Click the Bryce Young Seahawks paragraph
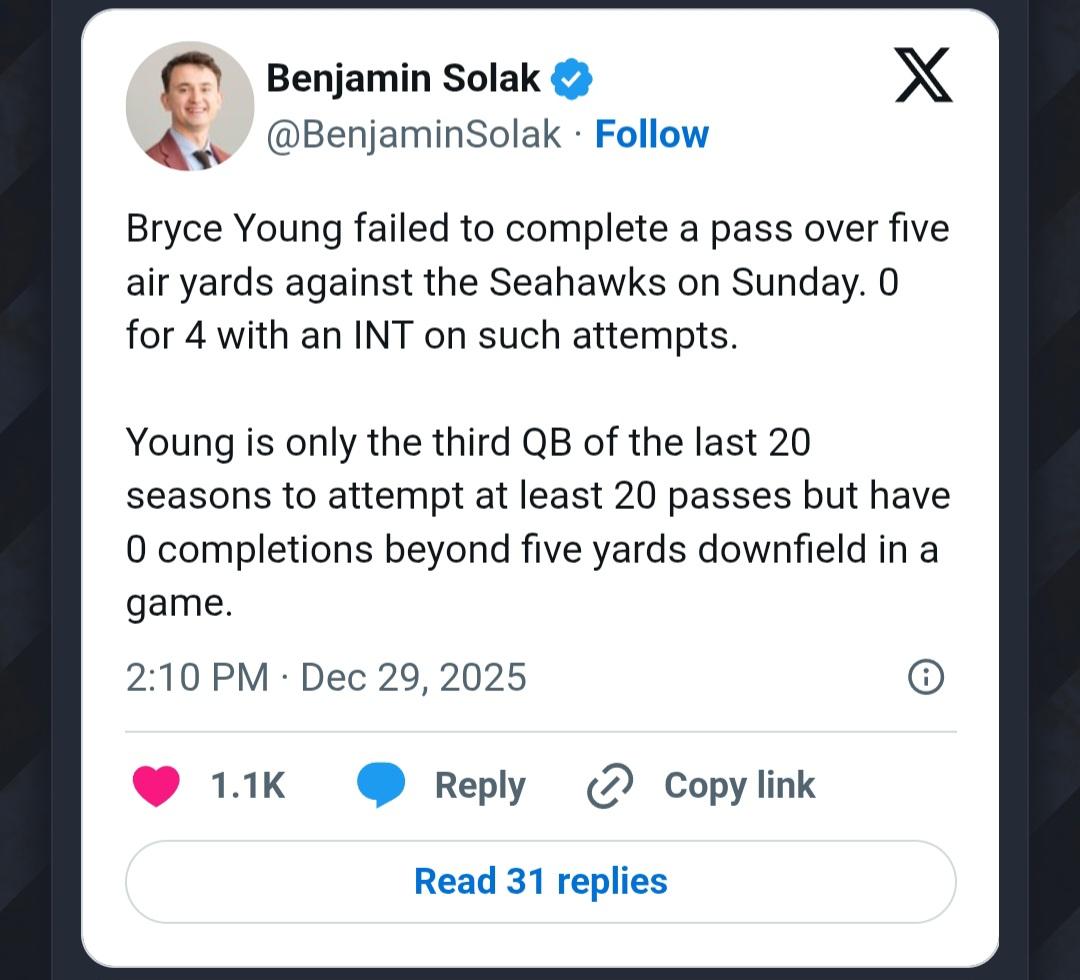This screenshot has width=1080, height=980. tap(537, 283)
